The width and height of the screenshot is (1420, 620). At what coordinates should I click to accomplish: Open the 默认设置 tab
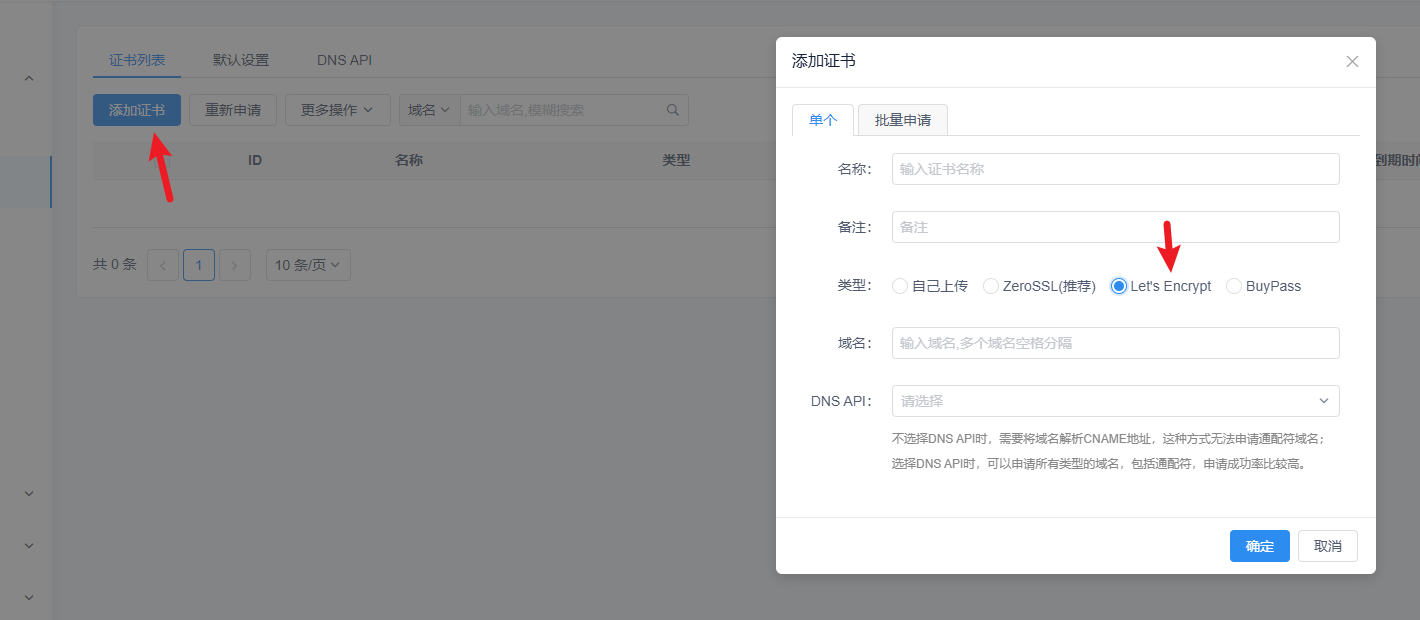[242, 59]
